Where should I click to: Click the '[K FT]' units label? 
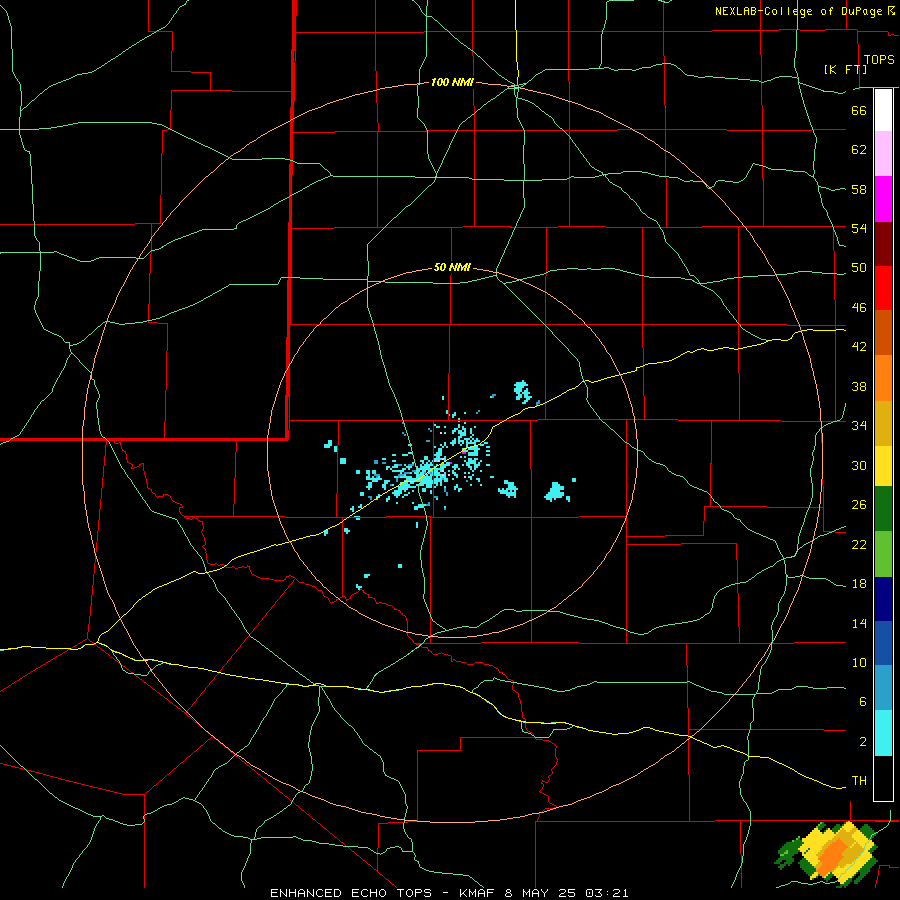845,69
